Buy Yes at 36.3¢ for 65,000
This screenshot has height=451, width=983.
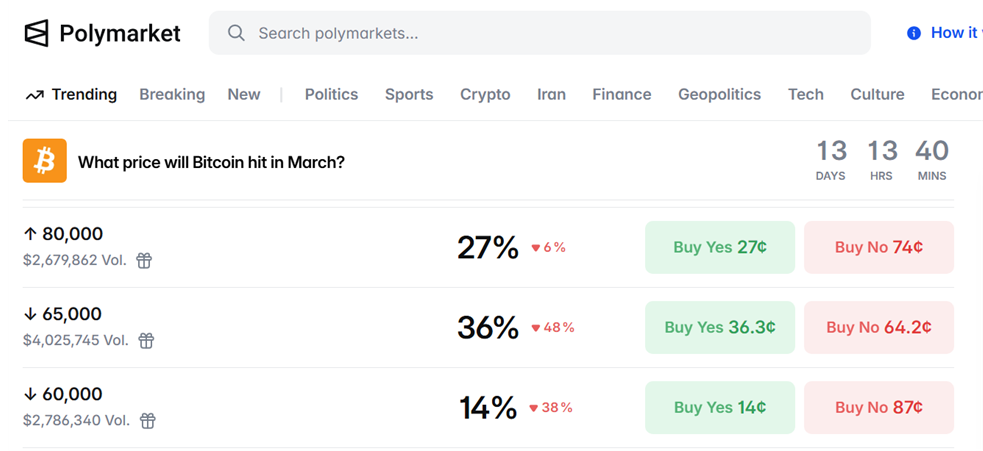(720, 327)
